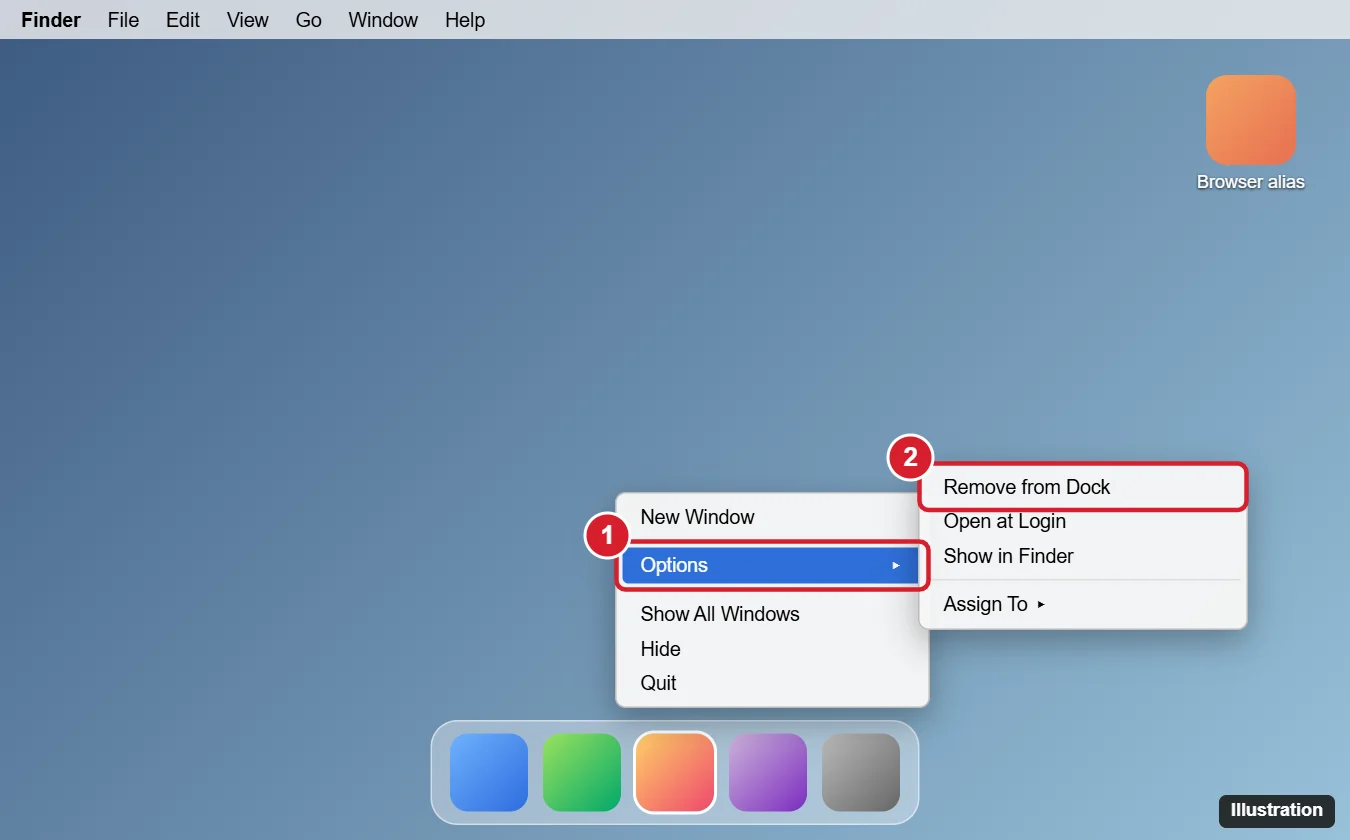Launch the green Dock app icon
Viewport: 1350px width, 840px height.
pyautogui.click(x=582, y=772)
